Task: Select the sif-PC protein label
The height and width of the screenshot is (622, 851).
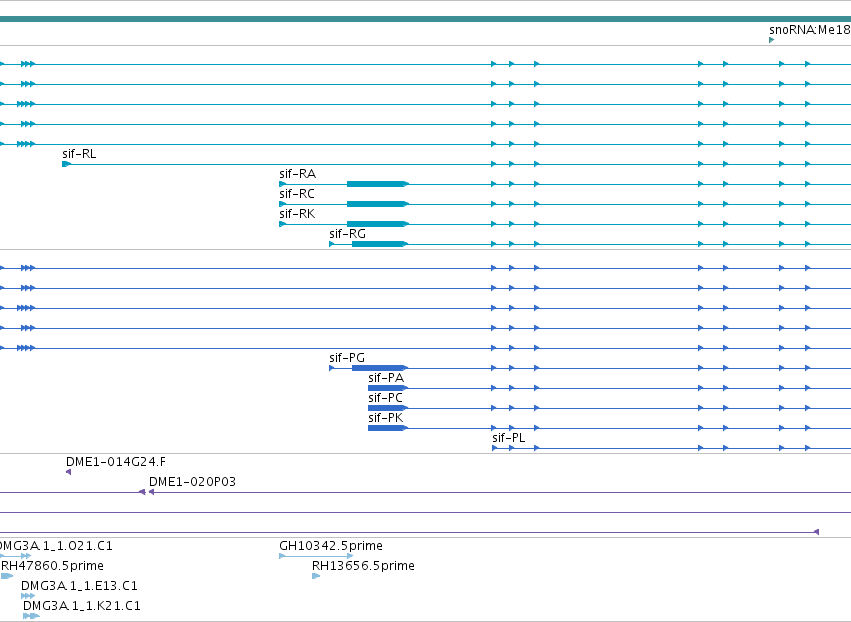Action: 385,398
